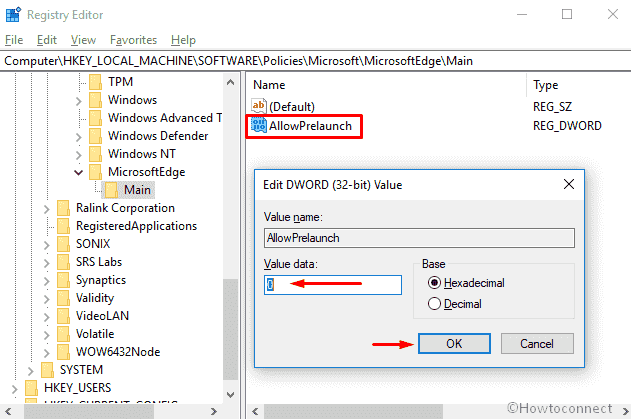Select the (Default) value row
The height and width of the screenshot is (419, 631).
click(292, 106)
